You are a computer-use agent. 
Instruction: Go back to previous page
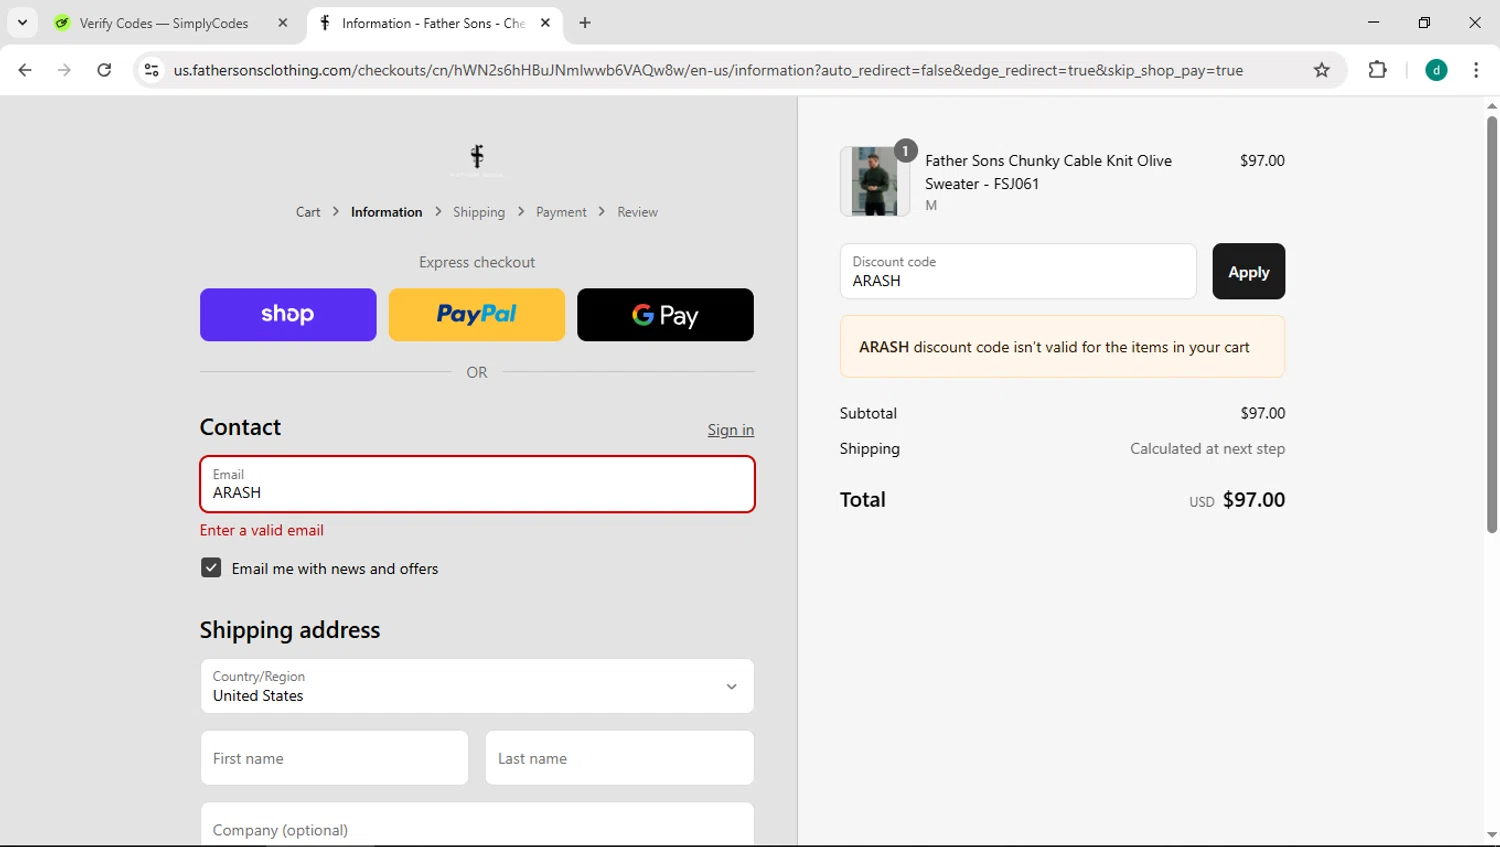click(25, 70)
